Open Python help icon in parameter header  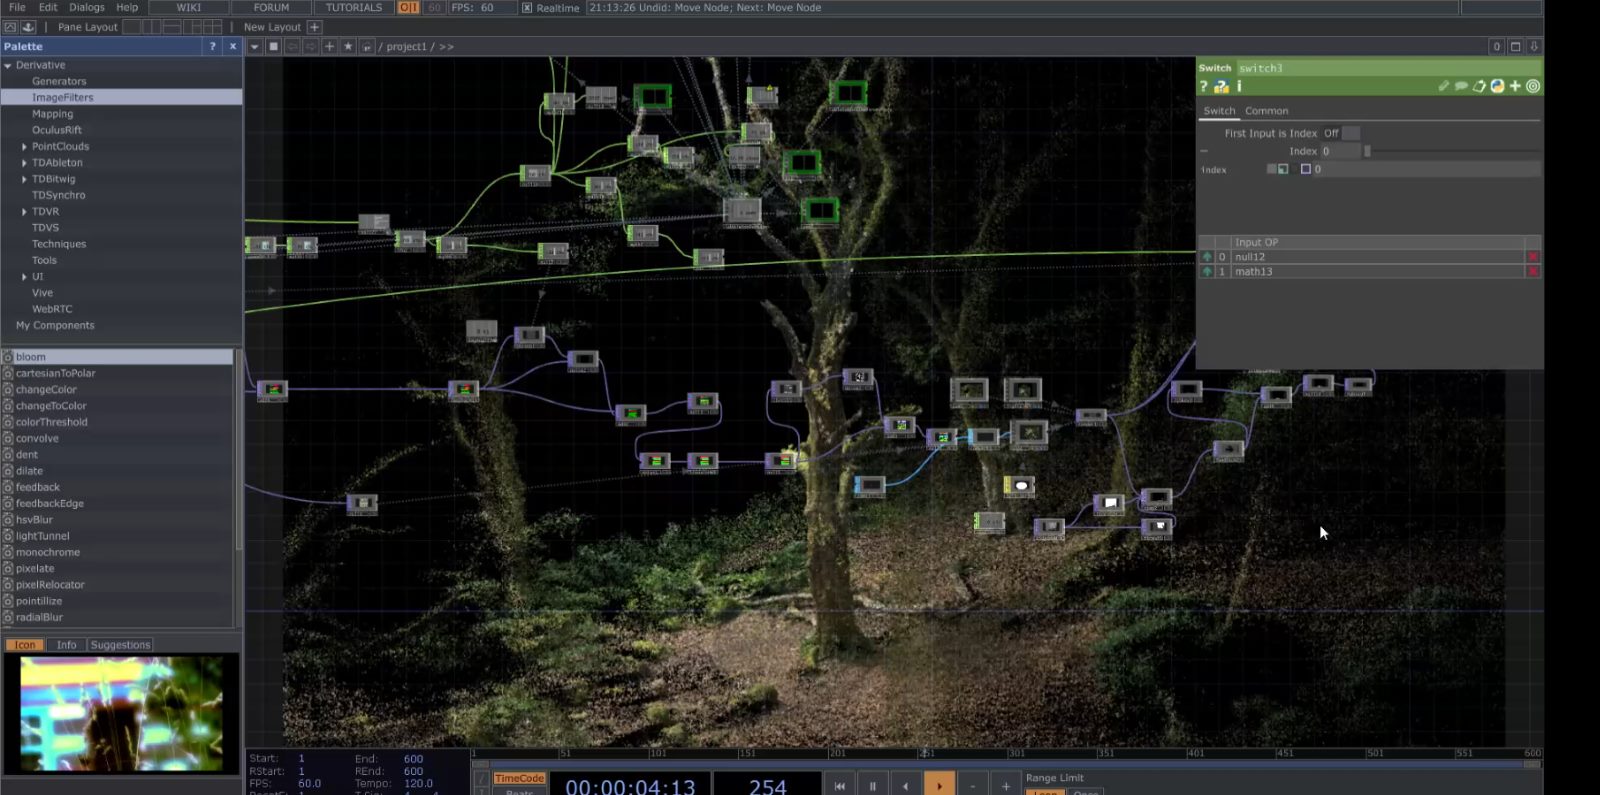(x=1221, y=86)
